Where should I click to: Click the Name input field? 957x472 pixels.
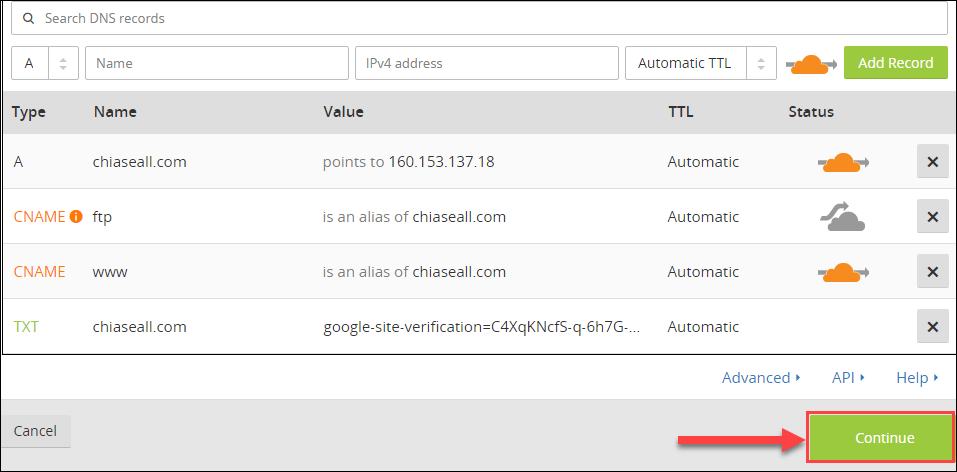click(217, 63)
